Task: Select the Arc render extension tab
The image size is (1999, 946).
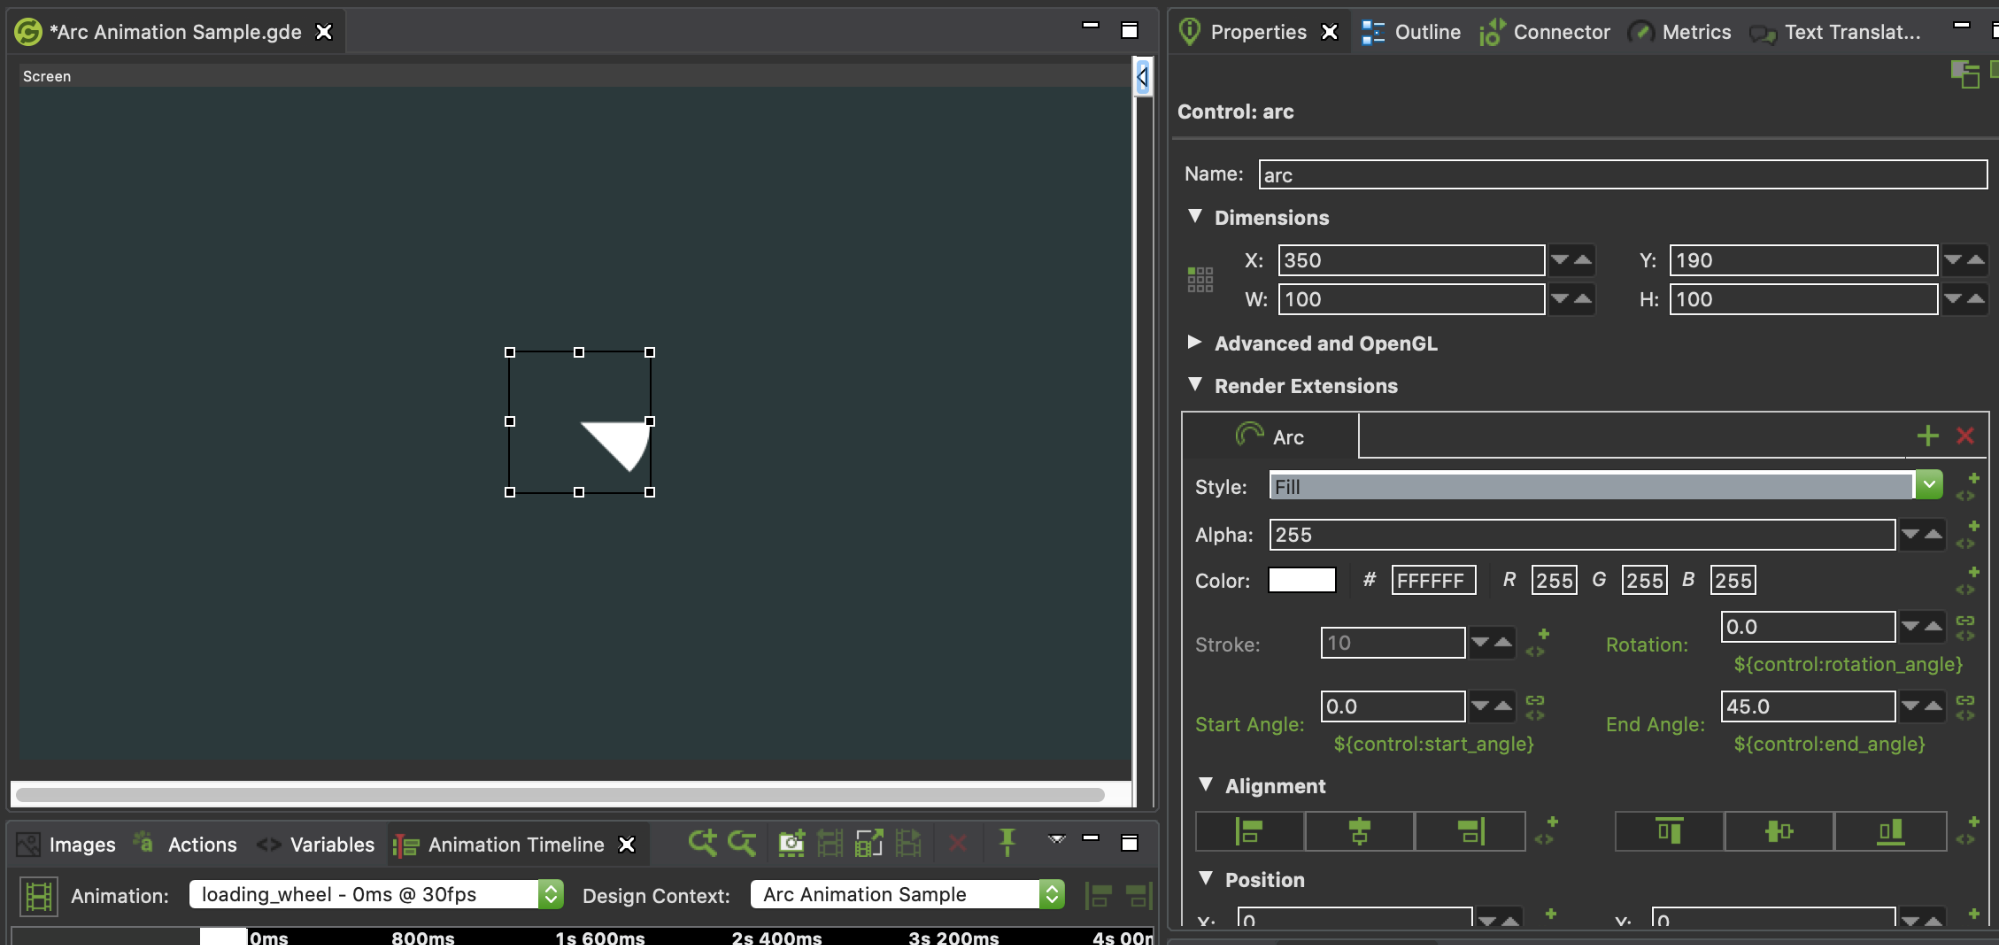Action: (x=1271, y=437)
